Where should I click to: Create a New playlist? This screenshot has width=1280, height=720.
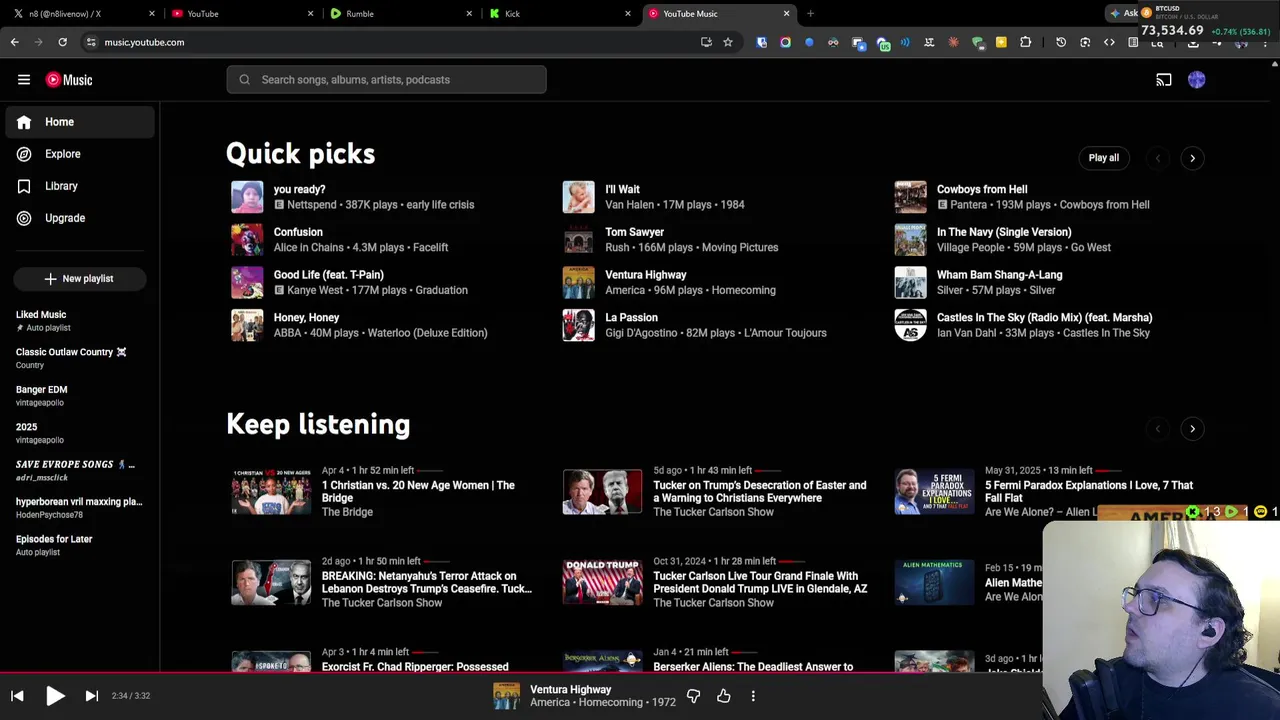tap(80, 279)
